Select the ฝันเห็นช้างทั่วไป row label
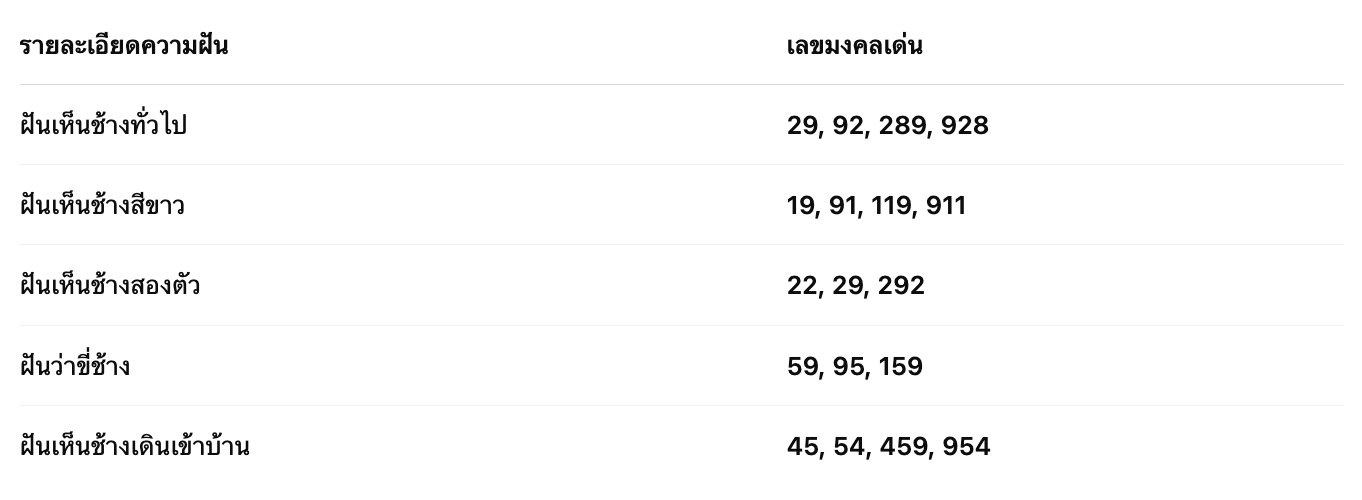Screen dimensions: 1362x500 [103, 126]
